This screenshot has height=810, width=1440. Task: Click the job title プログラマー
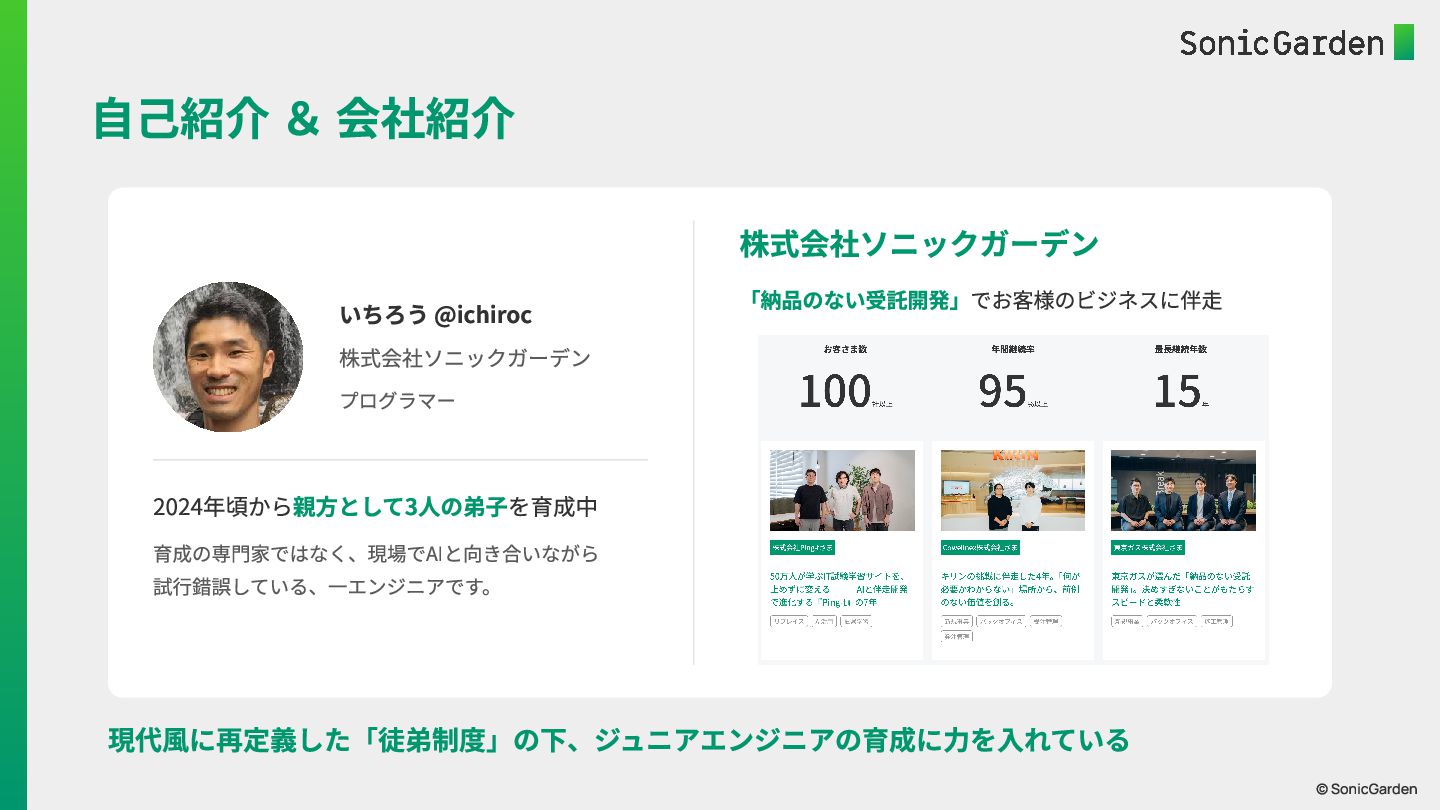coord(398,401)
